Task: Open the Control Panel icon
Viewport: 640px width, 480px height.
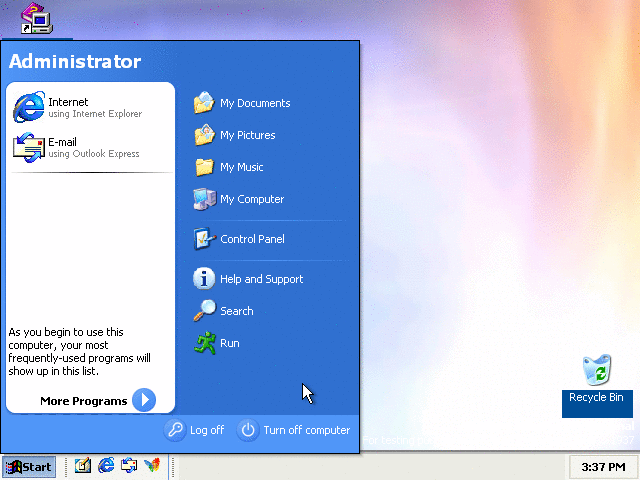Action: [x=204, y=239]
